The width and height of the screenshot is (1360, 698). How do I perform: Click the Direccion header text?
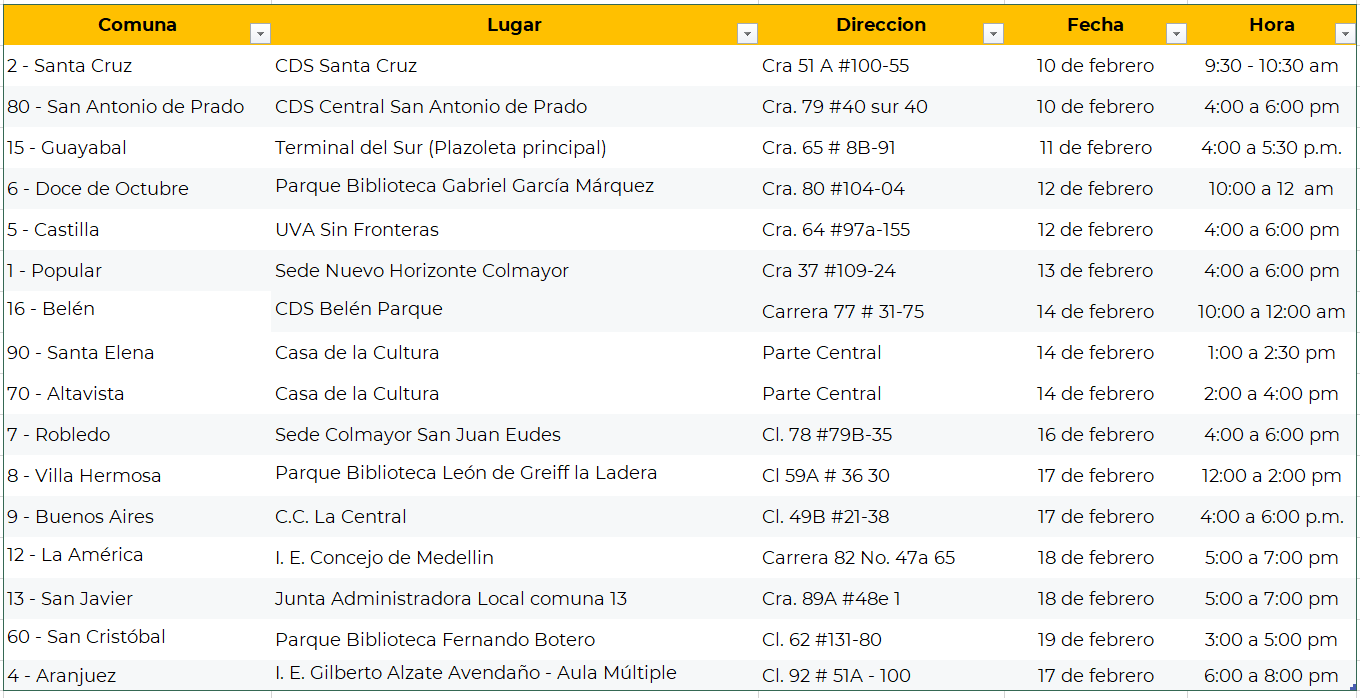click(x=881, y=25)
